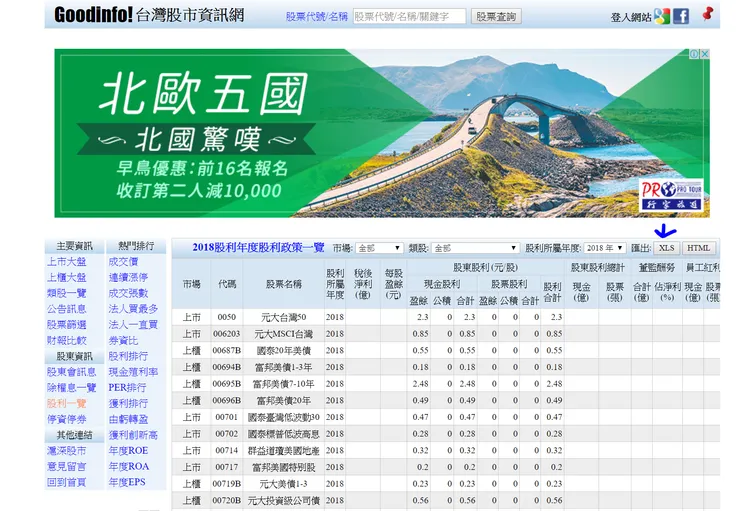This screenshot has height=511, width=740.
Task: Click the 代碼 column header
Action: tap(227, 284)
